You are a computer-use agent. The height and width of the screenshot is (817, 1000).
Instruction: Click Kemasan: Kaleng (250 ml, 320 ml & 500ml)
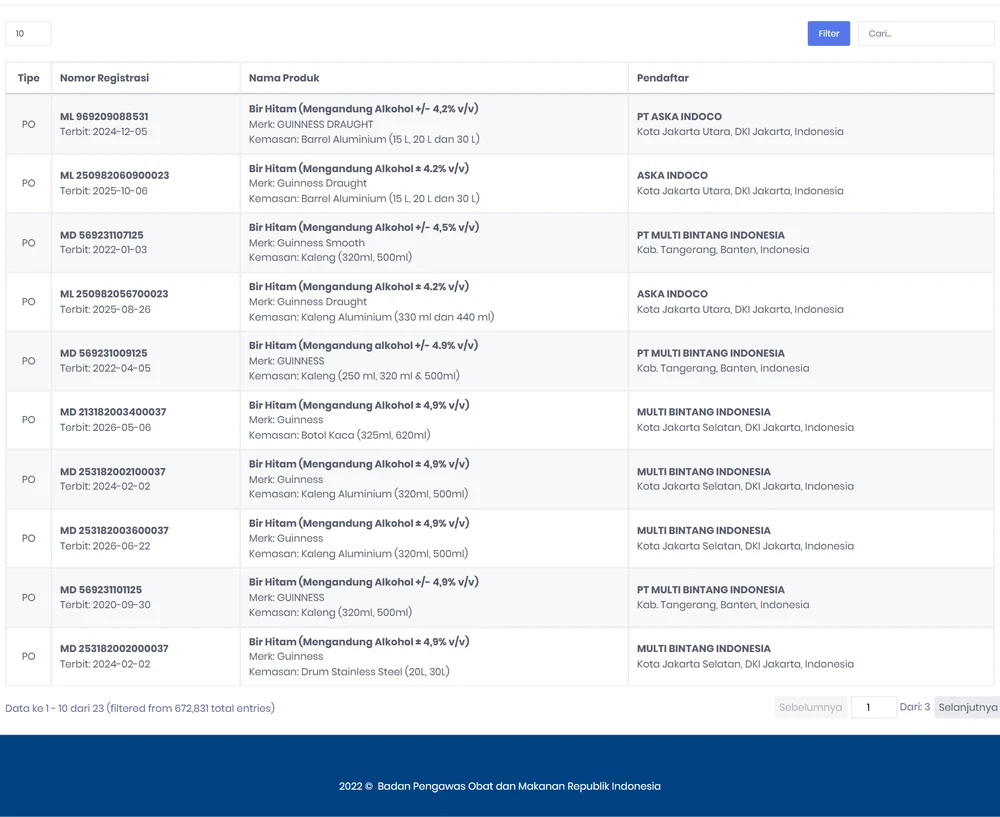(x=354, y=376)
